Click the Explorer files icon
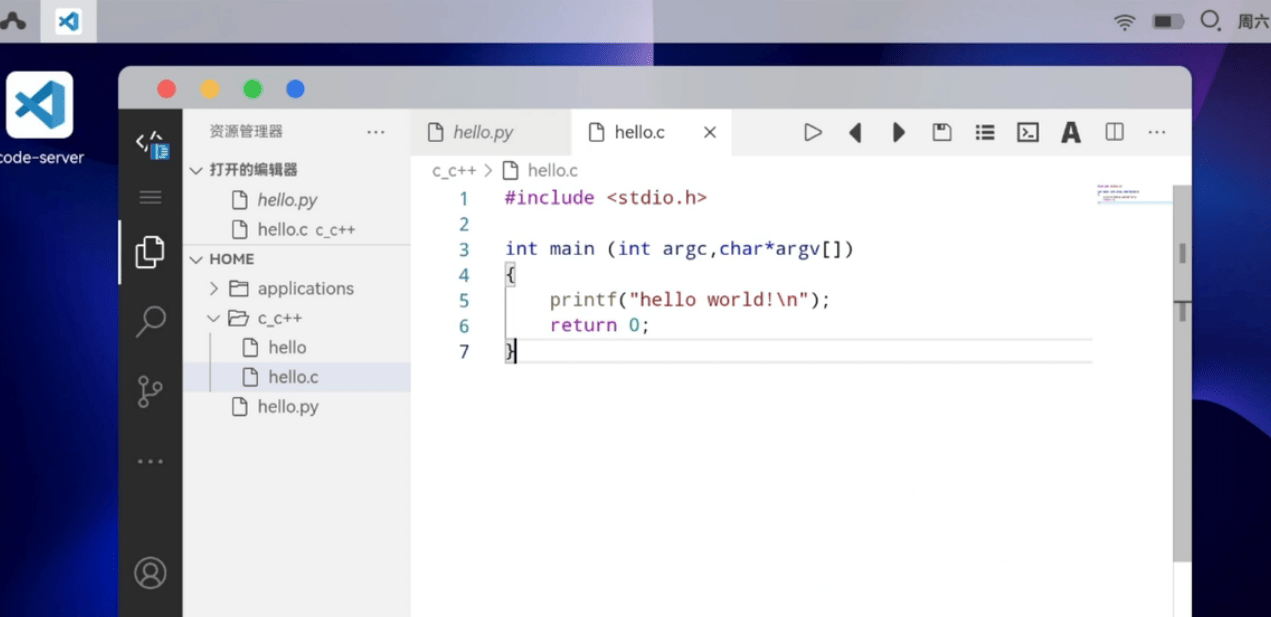Image resolution: width=1271 pixels, height=617 pixels. [150, 251]
